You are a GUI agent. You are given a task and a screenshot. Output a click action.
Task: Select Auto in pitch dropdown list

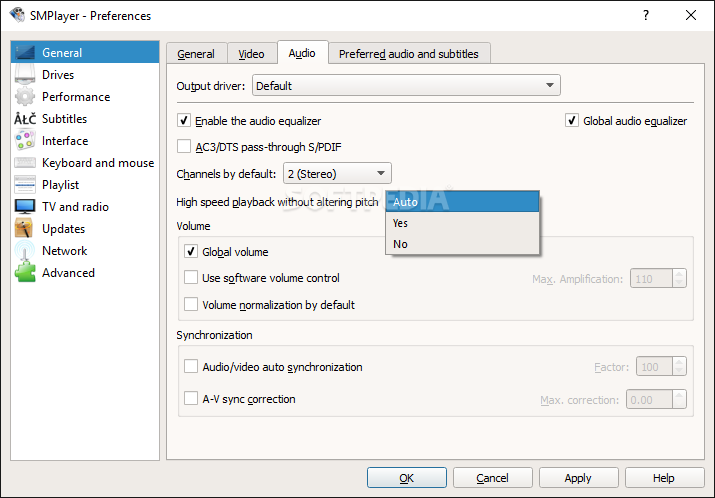point(462,202)
